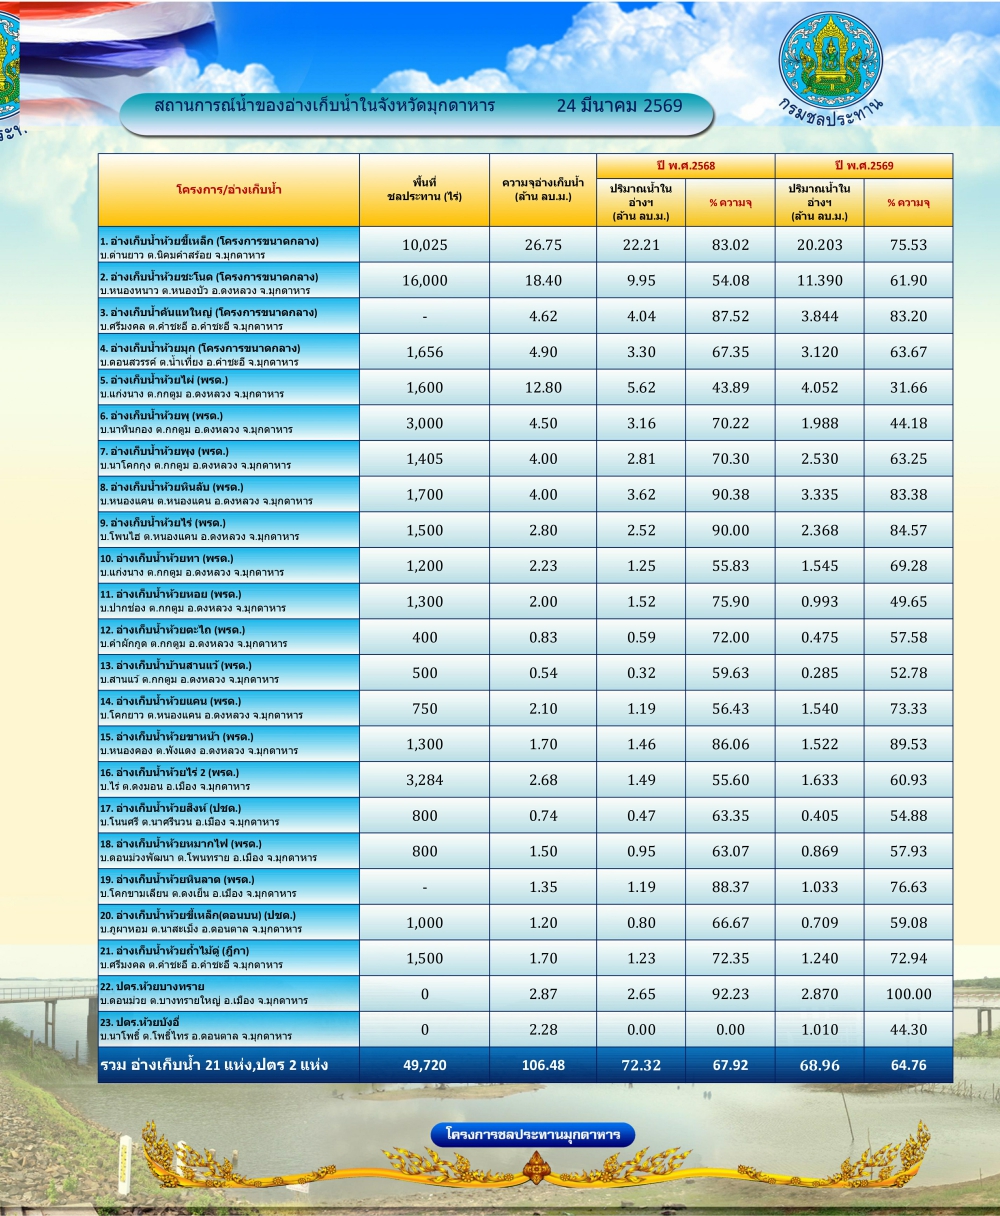Click the พื้นที่ชลประทาน (ไร่) column header
1000x1216 pixels.
(424, 190)
